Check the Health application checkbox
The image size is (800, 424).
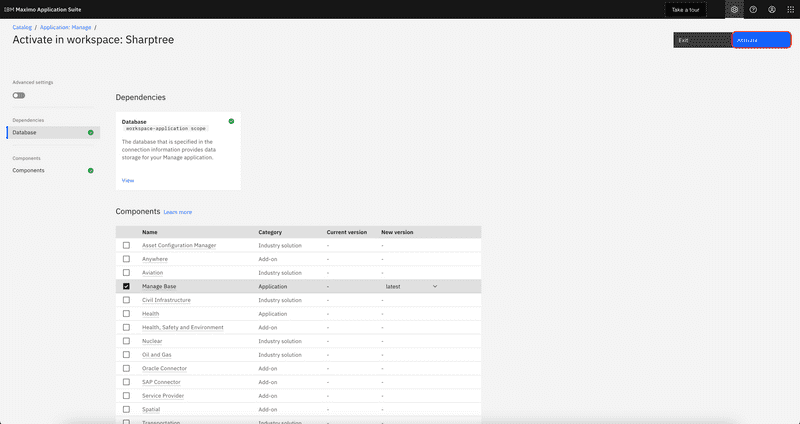pos(126,314)
